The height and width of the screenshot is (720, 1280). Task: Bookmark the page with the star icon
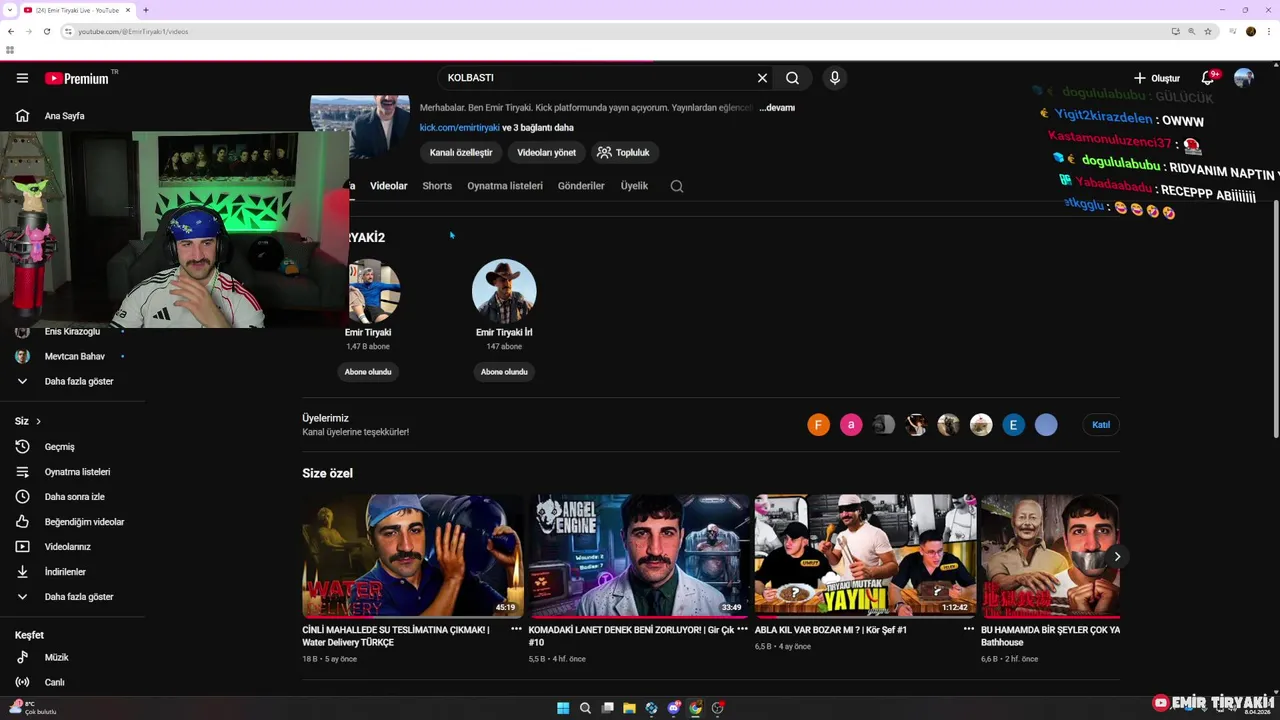(1208, 31)
